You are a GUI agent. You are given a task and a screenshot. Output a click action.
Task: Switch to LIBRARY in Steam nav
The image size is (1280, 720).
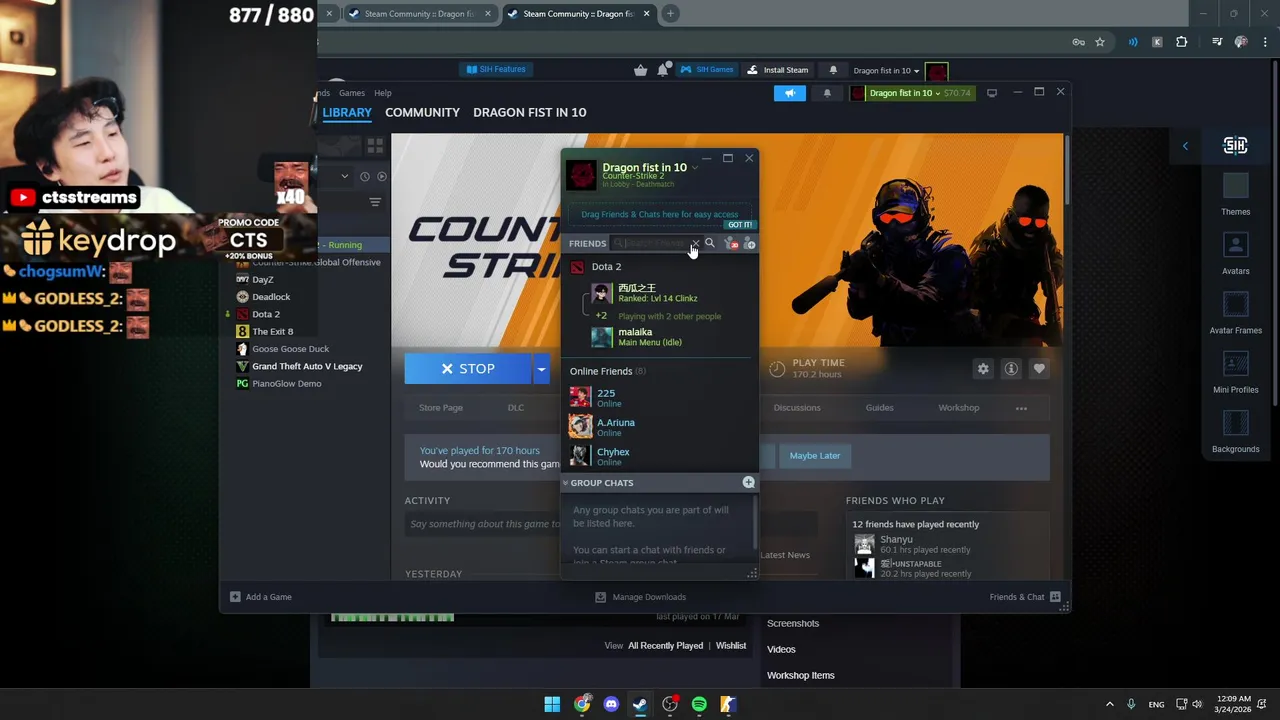tap(347, 112)
